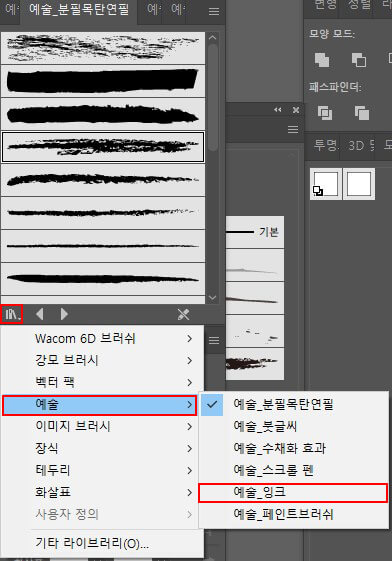Open the 예술_스크롤 펜 brush library
392x561 pixels.
tap(294, 470)
